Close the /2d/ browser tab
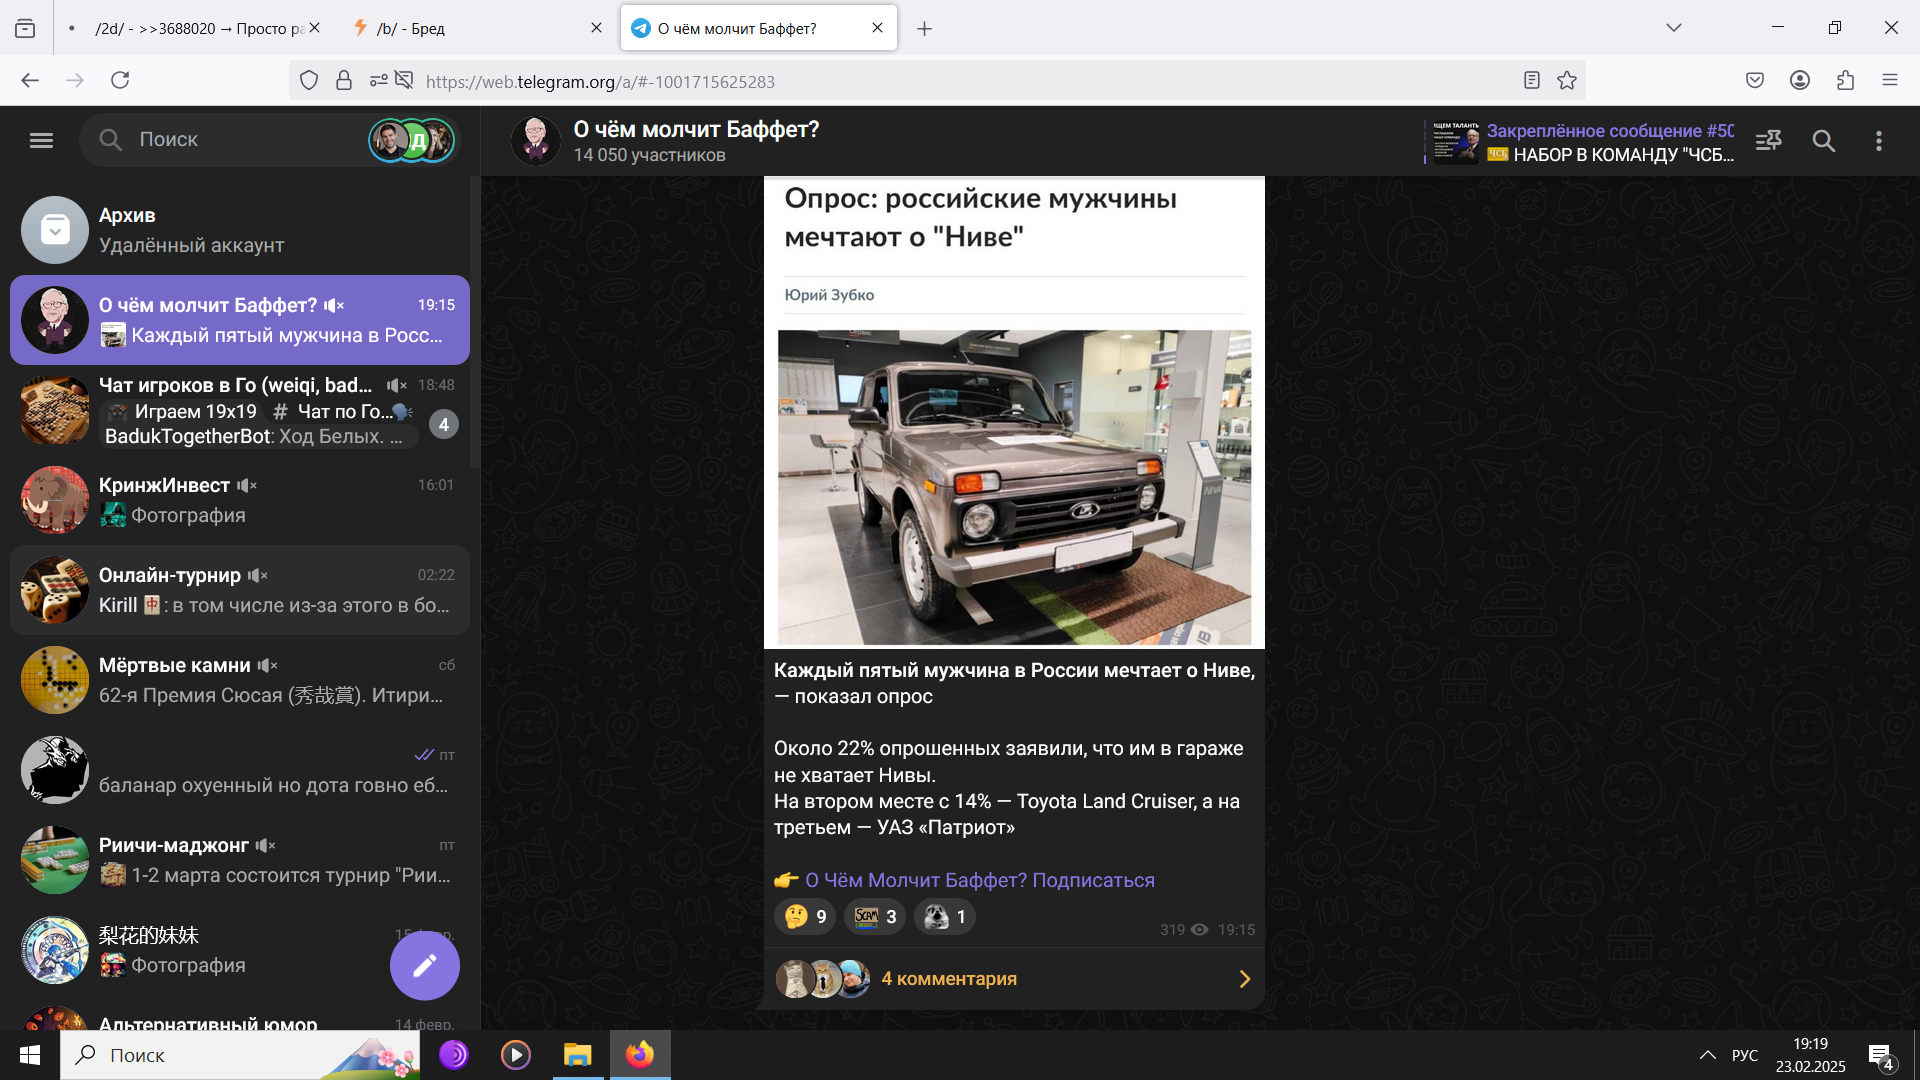This screenshot has height=1080, width=1920. pos(315,28)
